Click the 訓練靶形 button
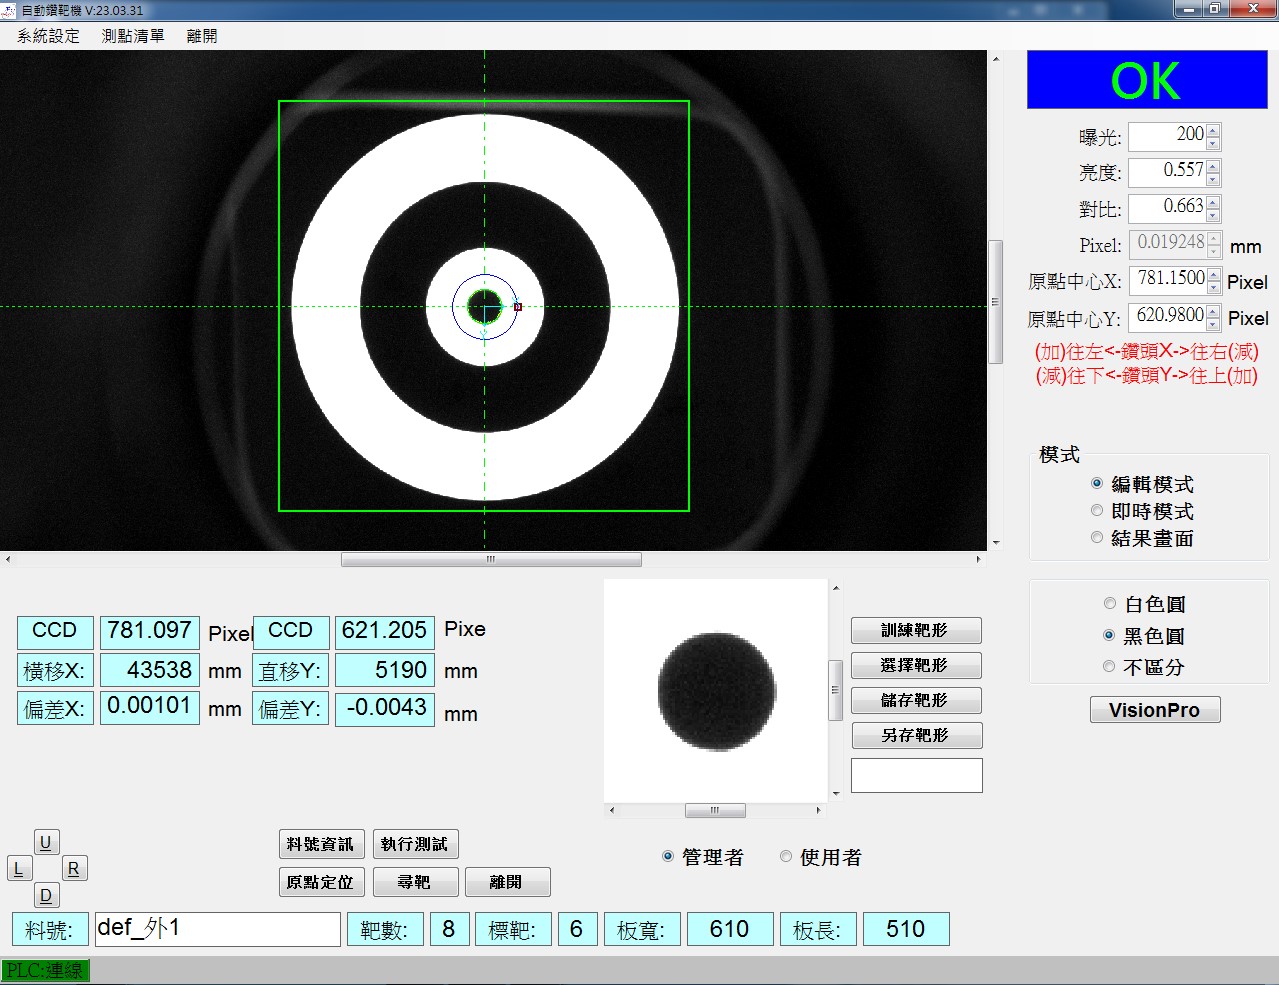This screenshot has width=1279, height=985. (916, 631)
